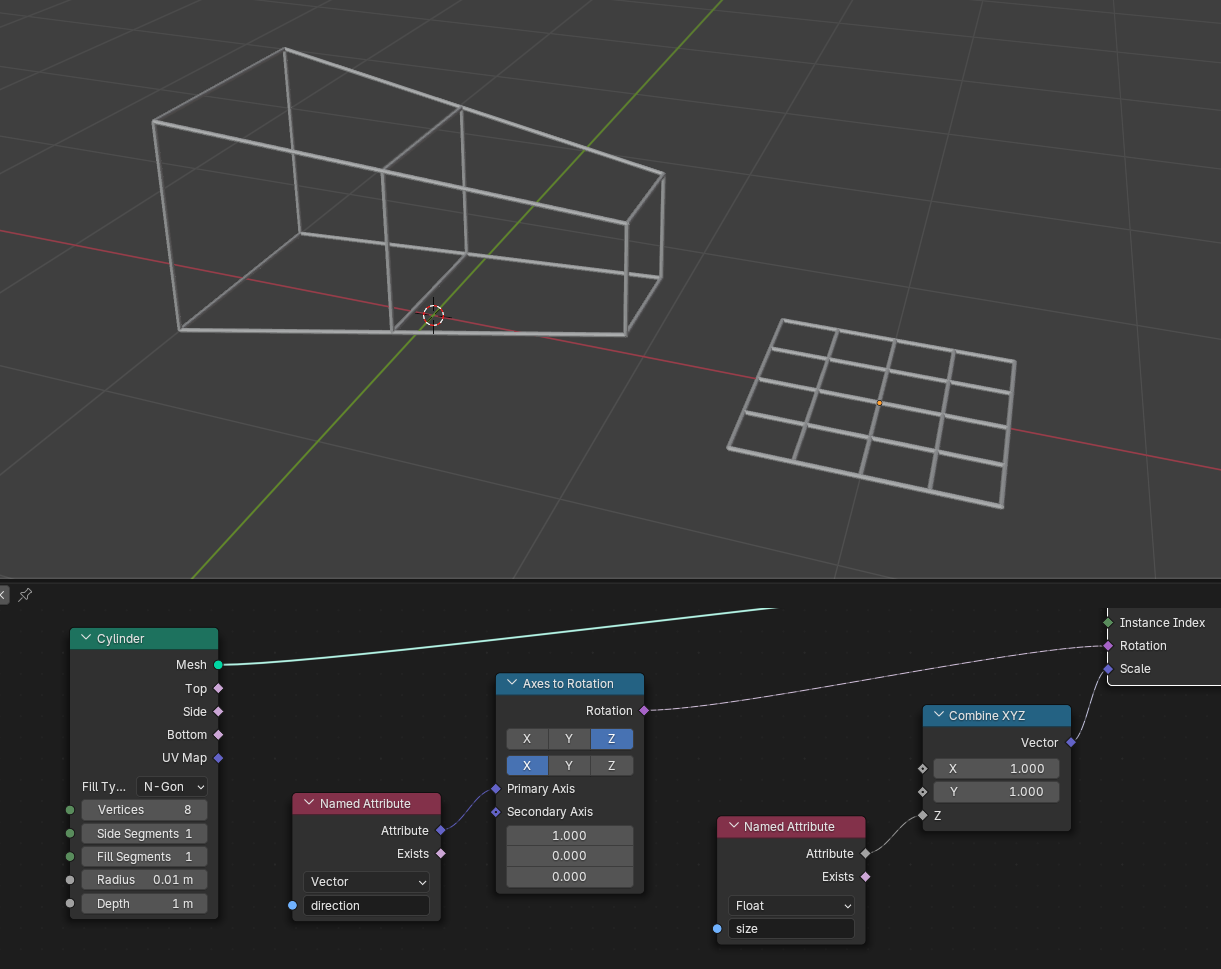Open the N-Gon Fill Type dropdown
Viewport: 1221px width, 969px height.
(172, 787)
